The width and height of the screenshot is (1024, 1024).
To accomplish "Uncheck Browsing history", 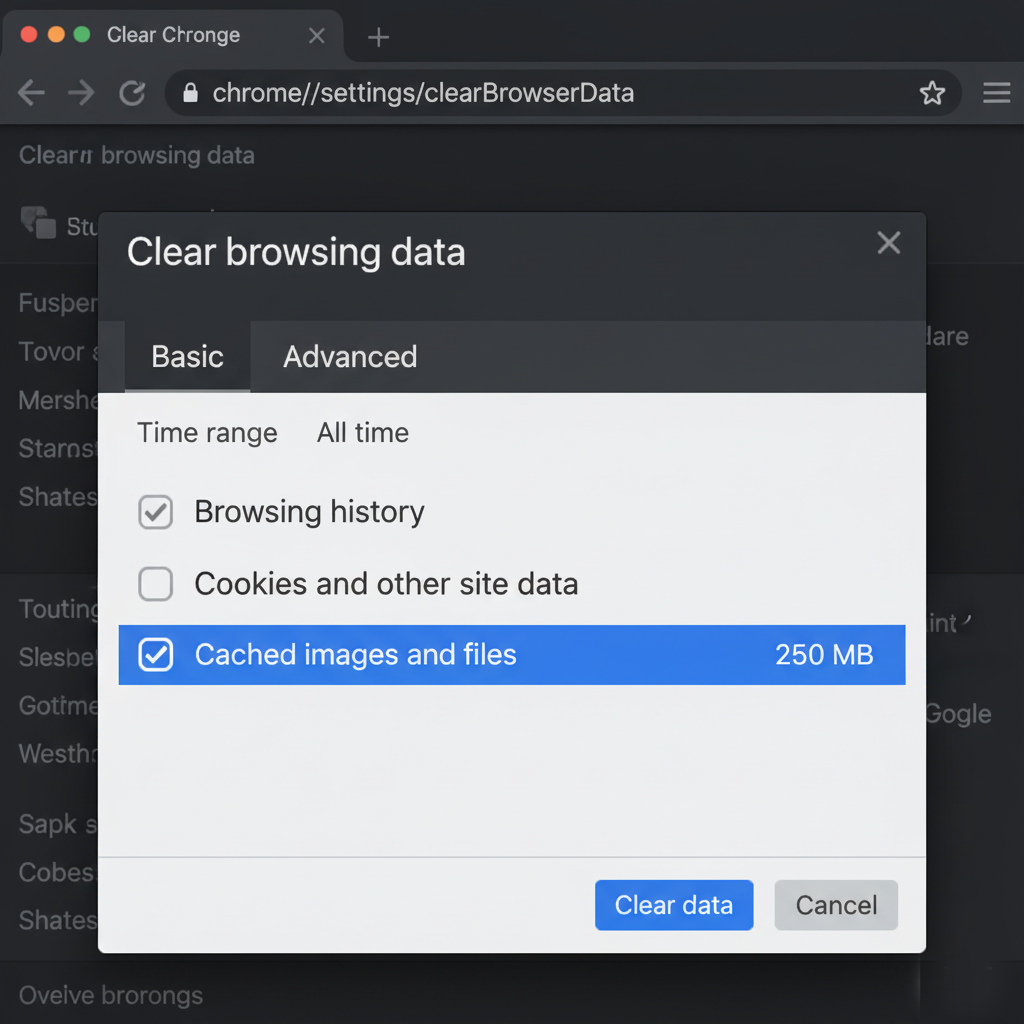I will tap(155, 512).
